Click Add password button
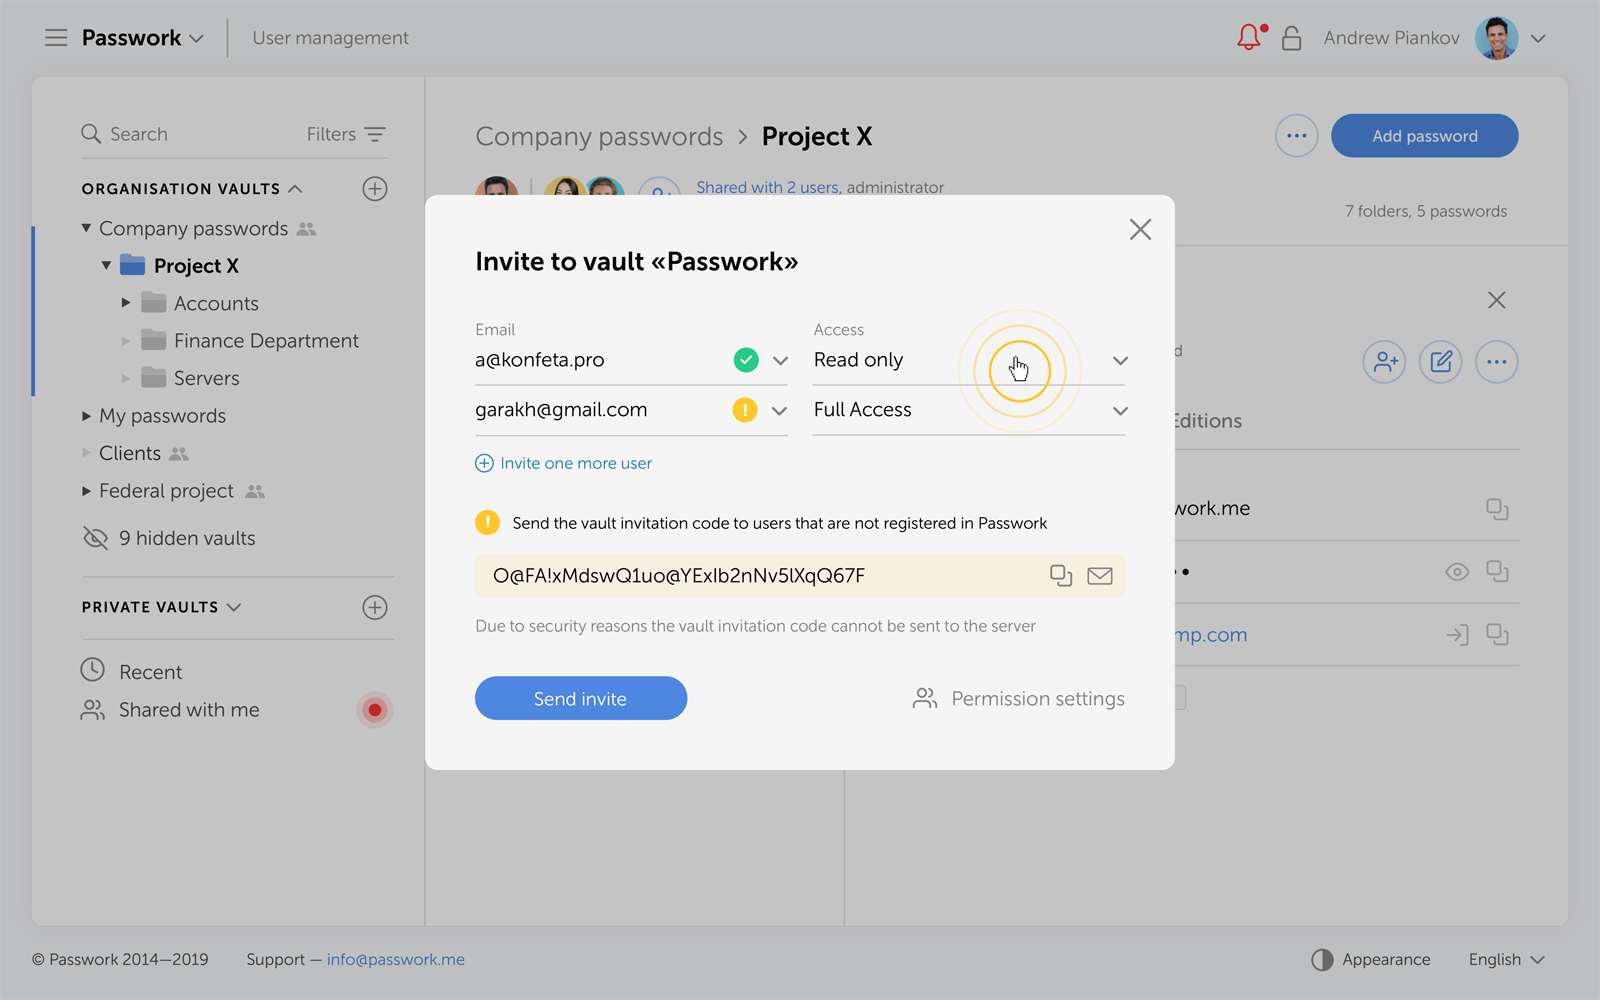 click(x=1425, y=136)
